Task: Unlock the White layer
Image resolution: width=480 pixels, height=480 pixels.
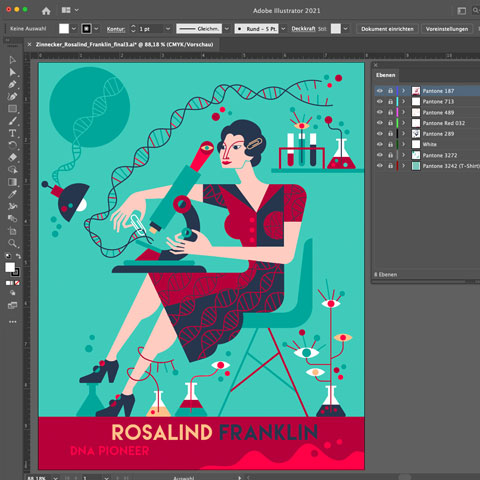Action: (x=390, y=144)
